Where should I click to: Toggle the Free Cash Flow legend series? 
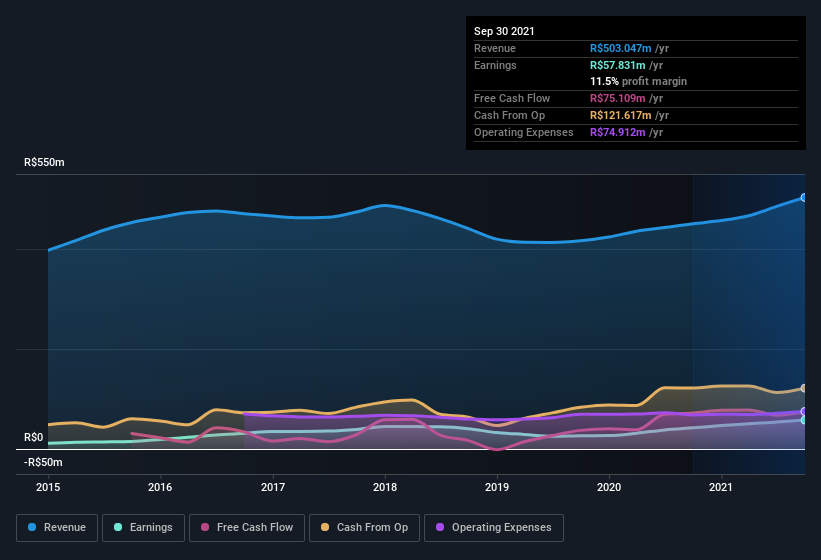[x=247, y=528]
